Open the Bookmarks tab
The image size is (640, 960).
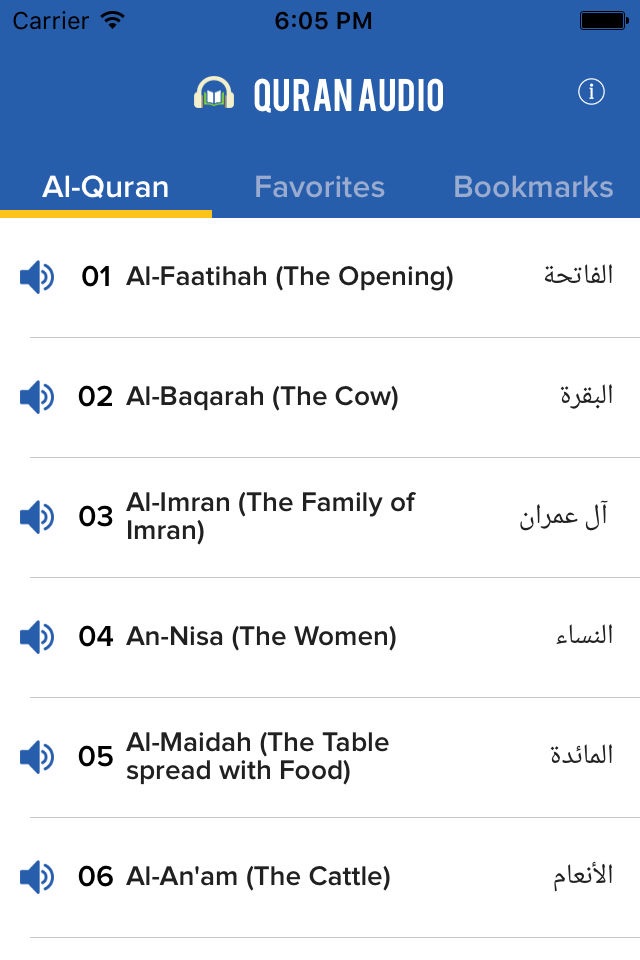coord(533,187)
